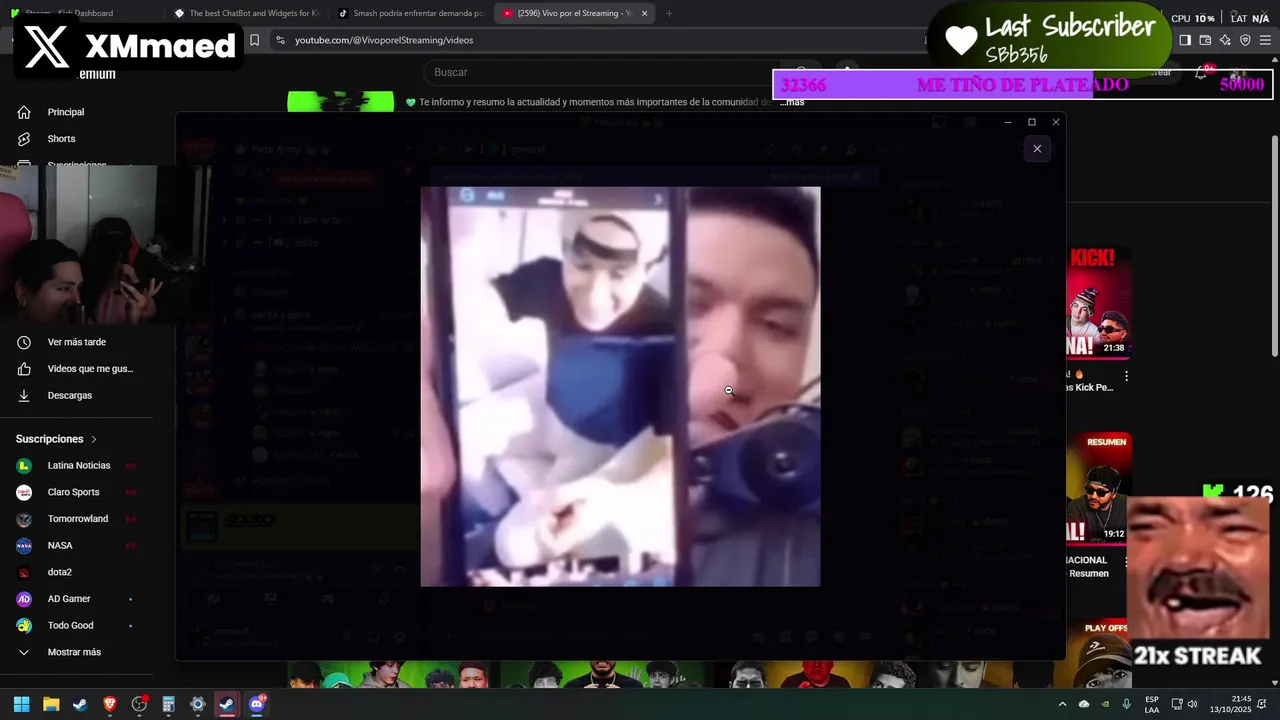Image resolution: width=1280 pixels, height=720 pixels.
Task: Open the gear app in taskbar
Action: point(198,704)
